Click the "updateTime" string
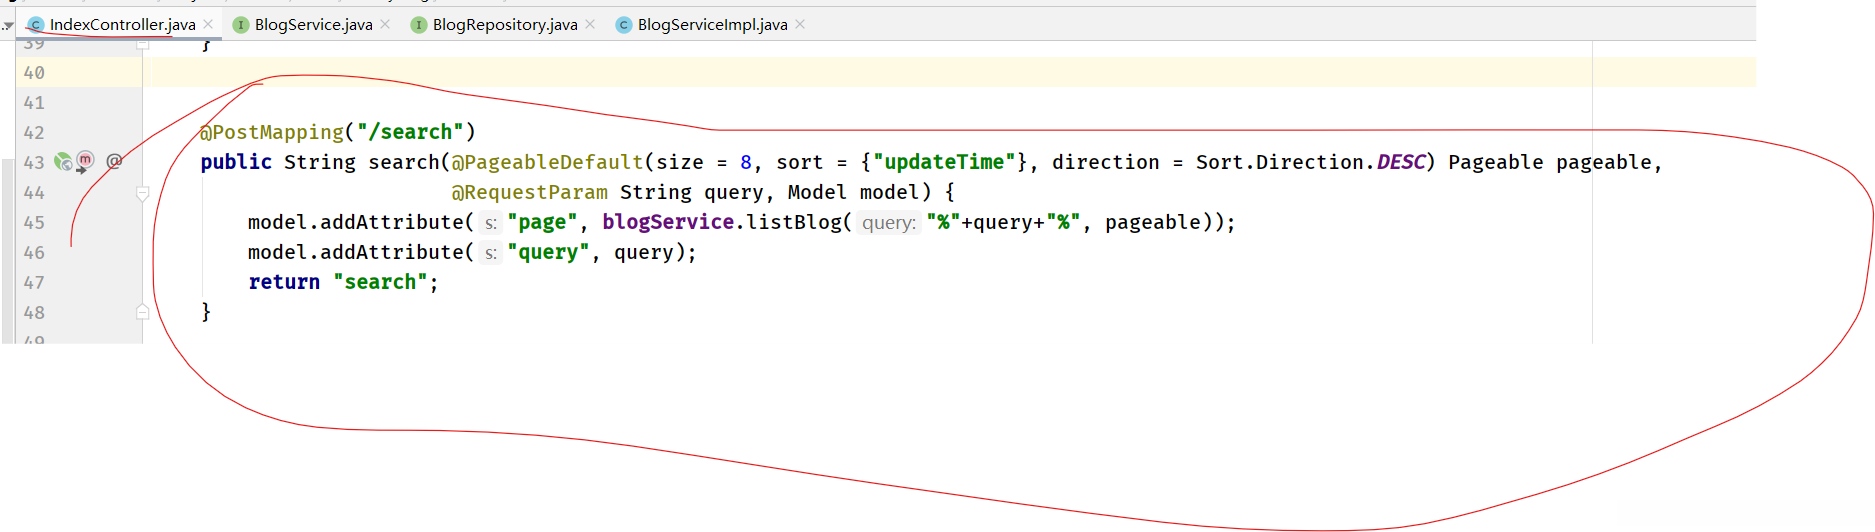The width and height of the screenshot is (1875, 532). (x=944, y=162)
